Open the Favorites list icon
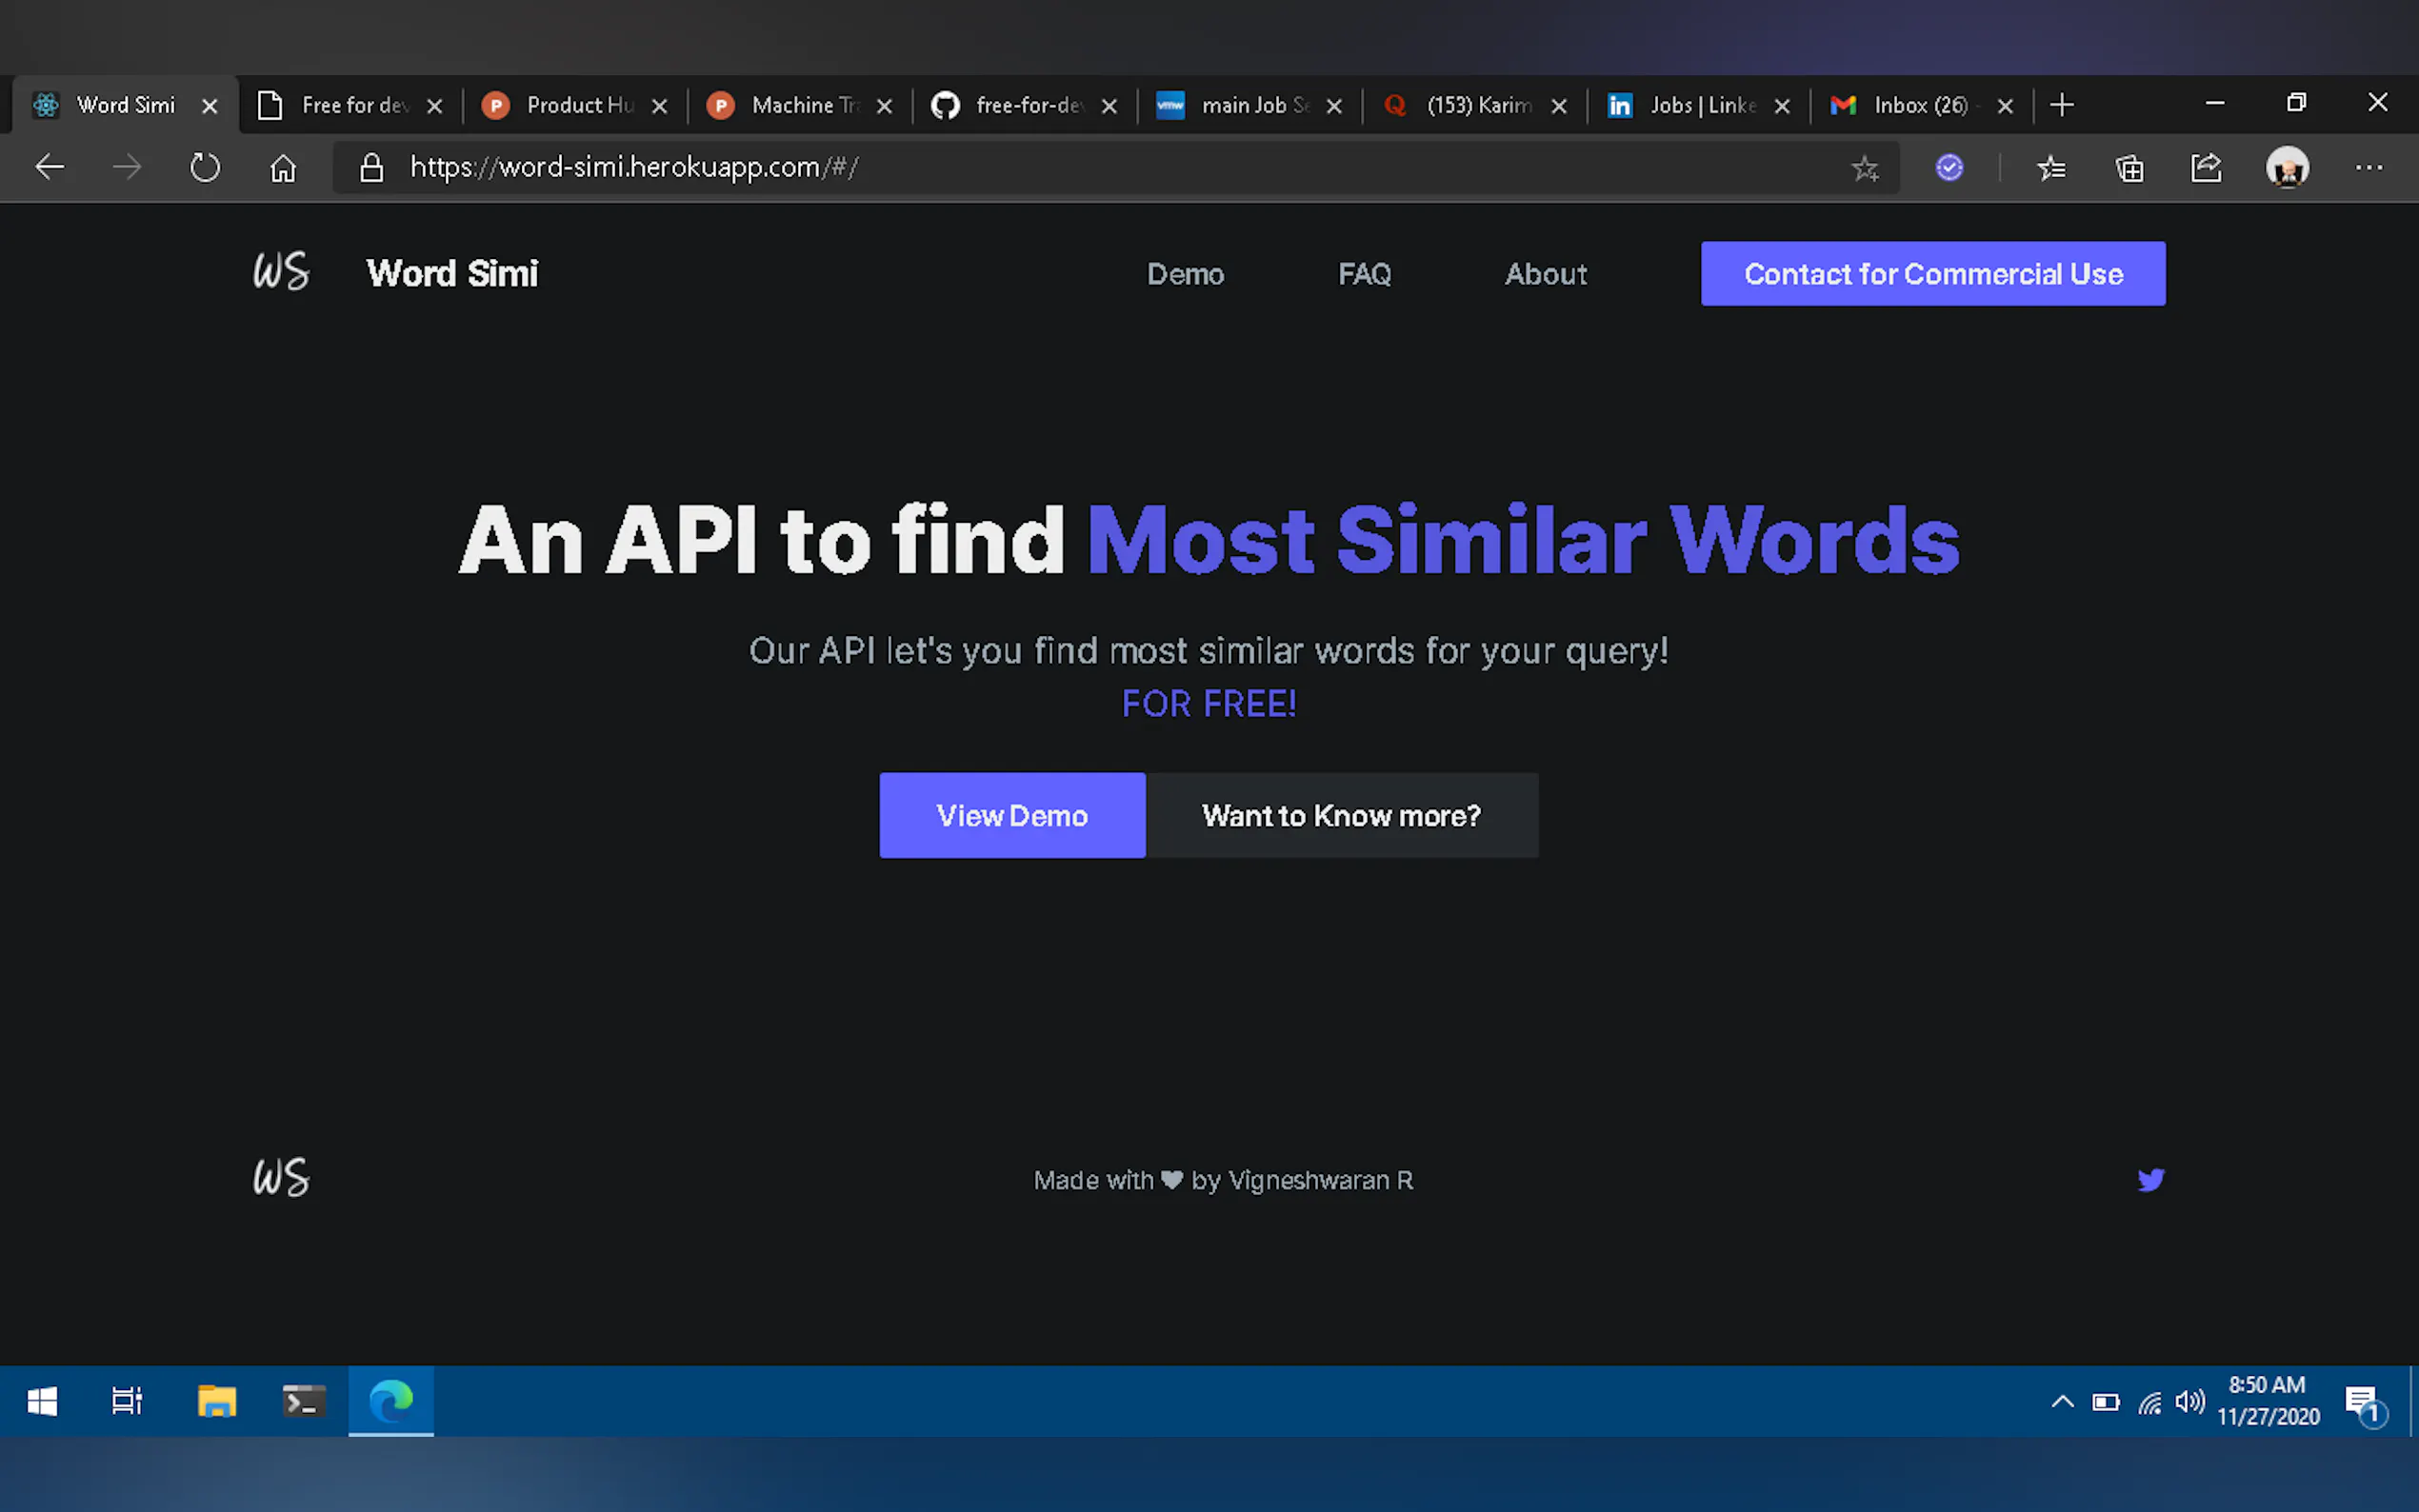2419x1512 pixels. [2051, 168]
